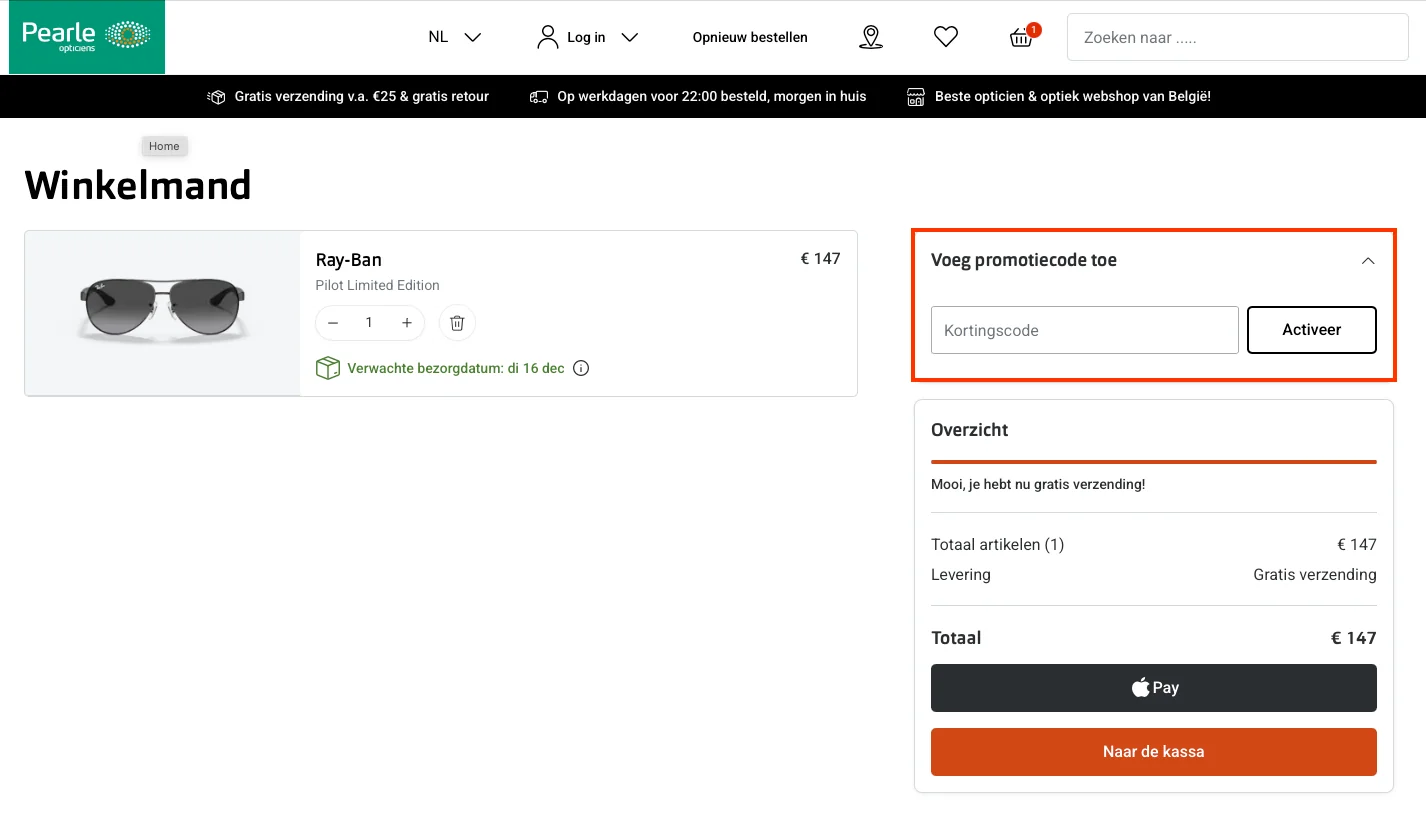The height and width of the screenshot is (822, 1426).
Task: Click inside the Kortingscode field
Action: [x=1084, y=330]
